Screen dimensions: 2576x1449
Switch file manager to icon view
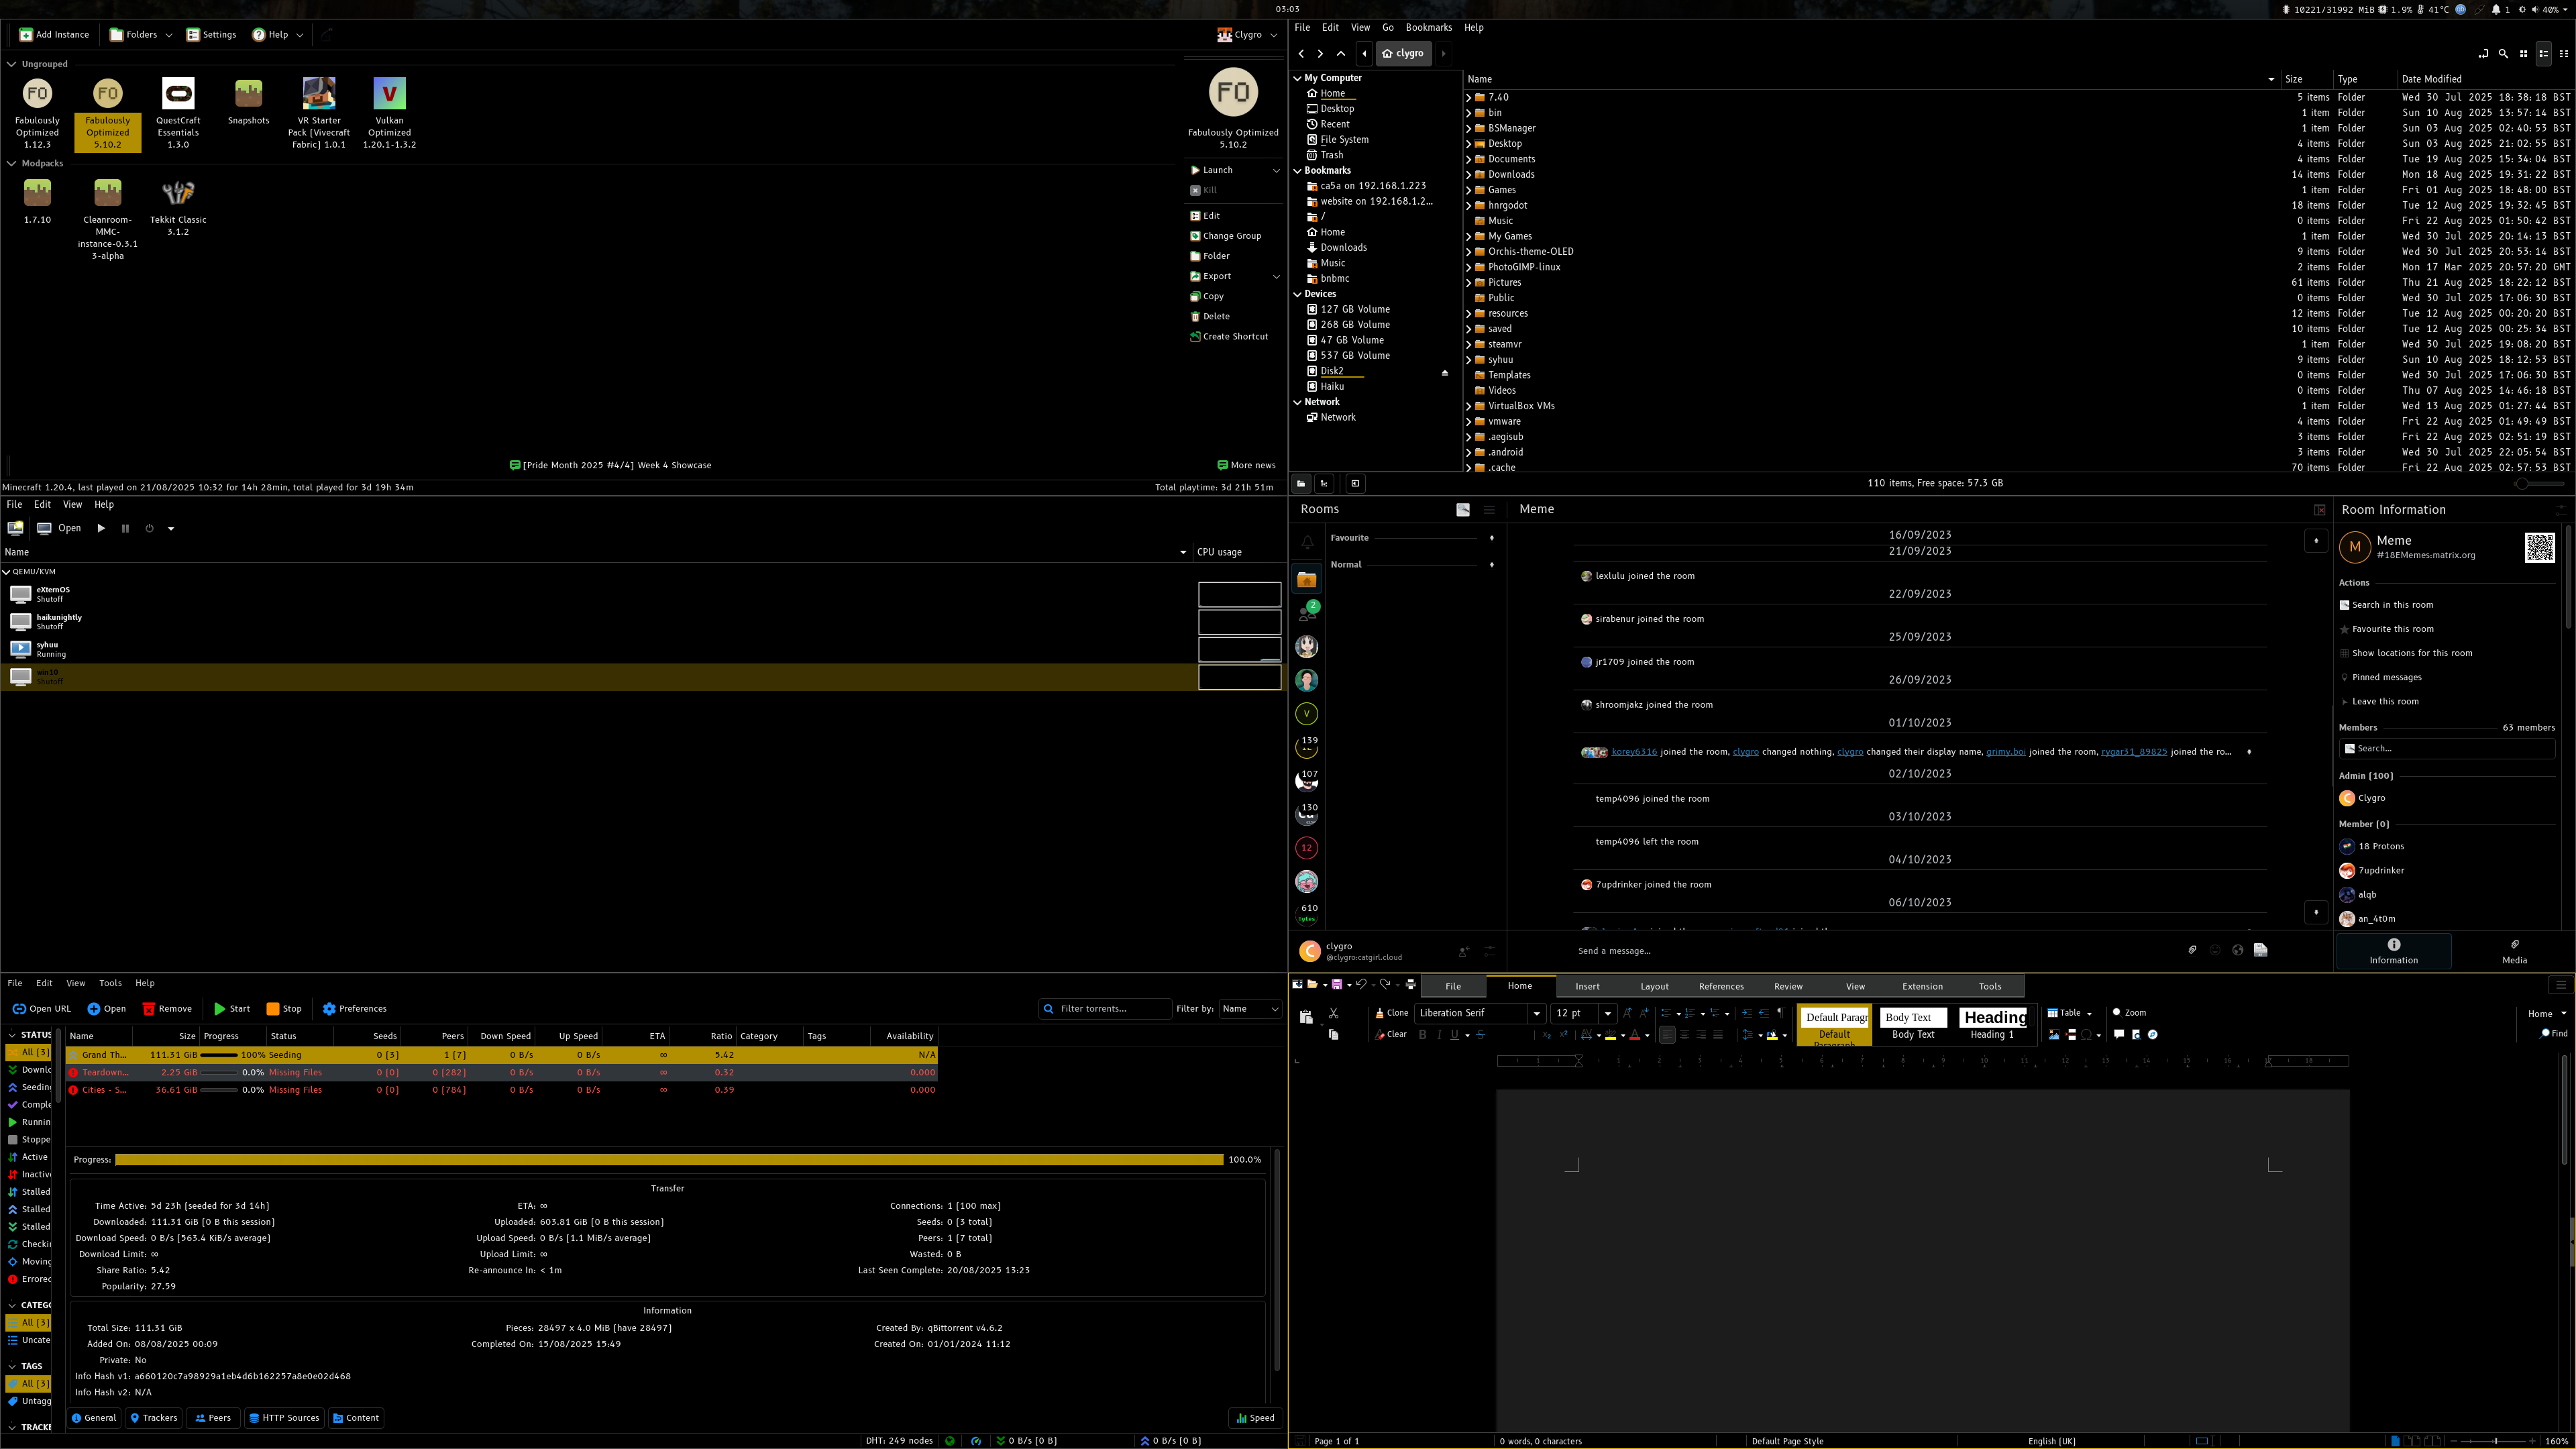[x=2523, y=53]
